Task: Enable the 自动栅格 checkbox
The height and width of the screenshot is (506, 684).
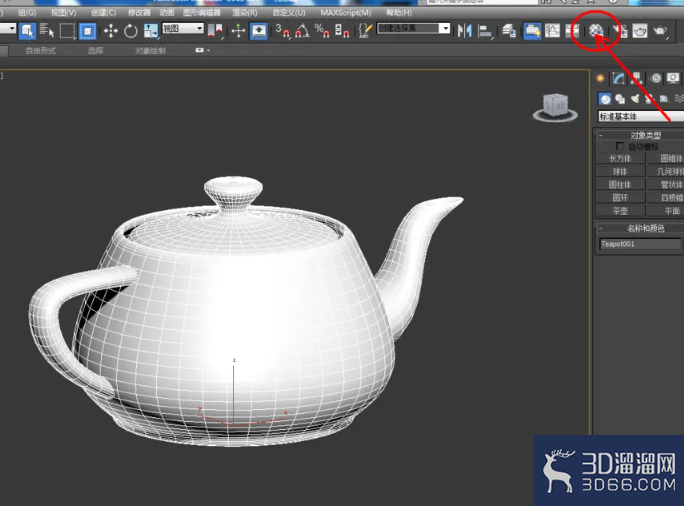Action: pos(619,146)
